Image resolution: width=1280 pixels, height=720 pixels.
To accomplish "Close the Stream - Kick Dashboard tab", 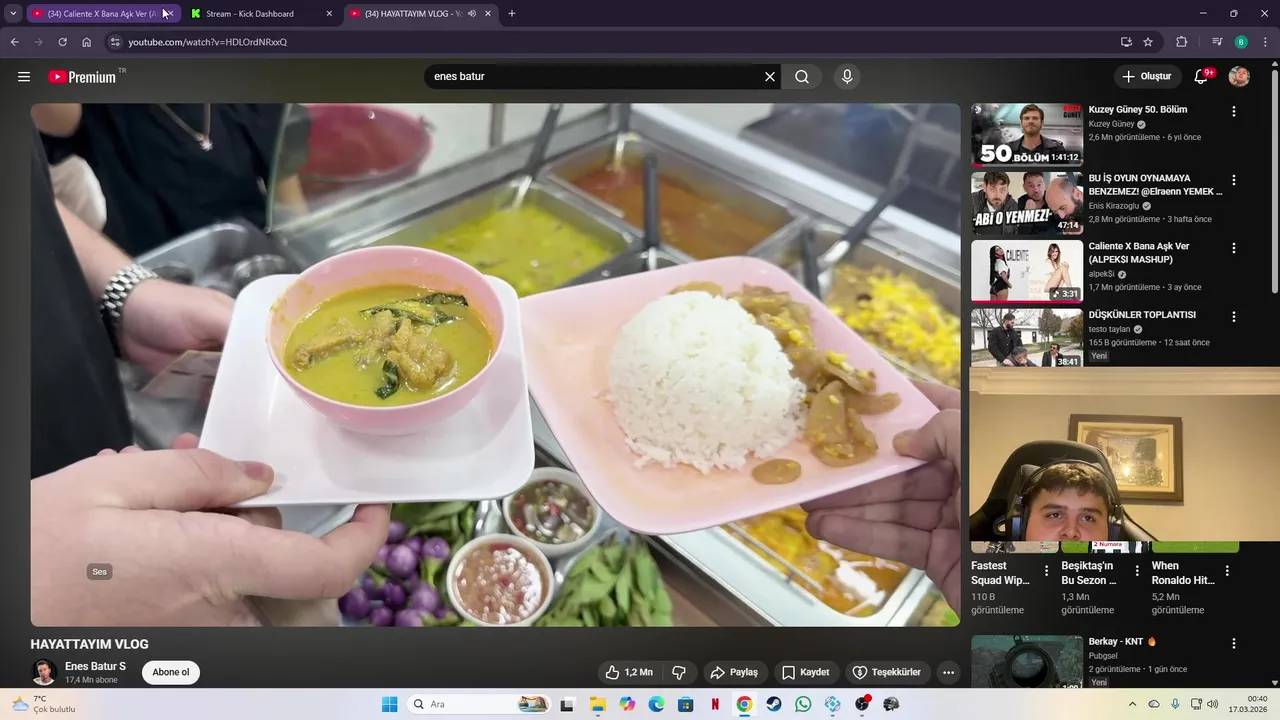I will 329,14.
